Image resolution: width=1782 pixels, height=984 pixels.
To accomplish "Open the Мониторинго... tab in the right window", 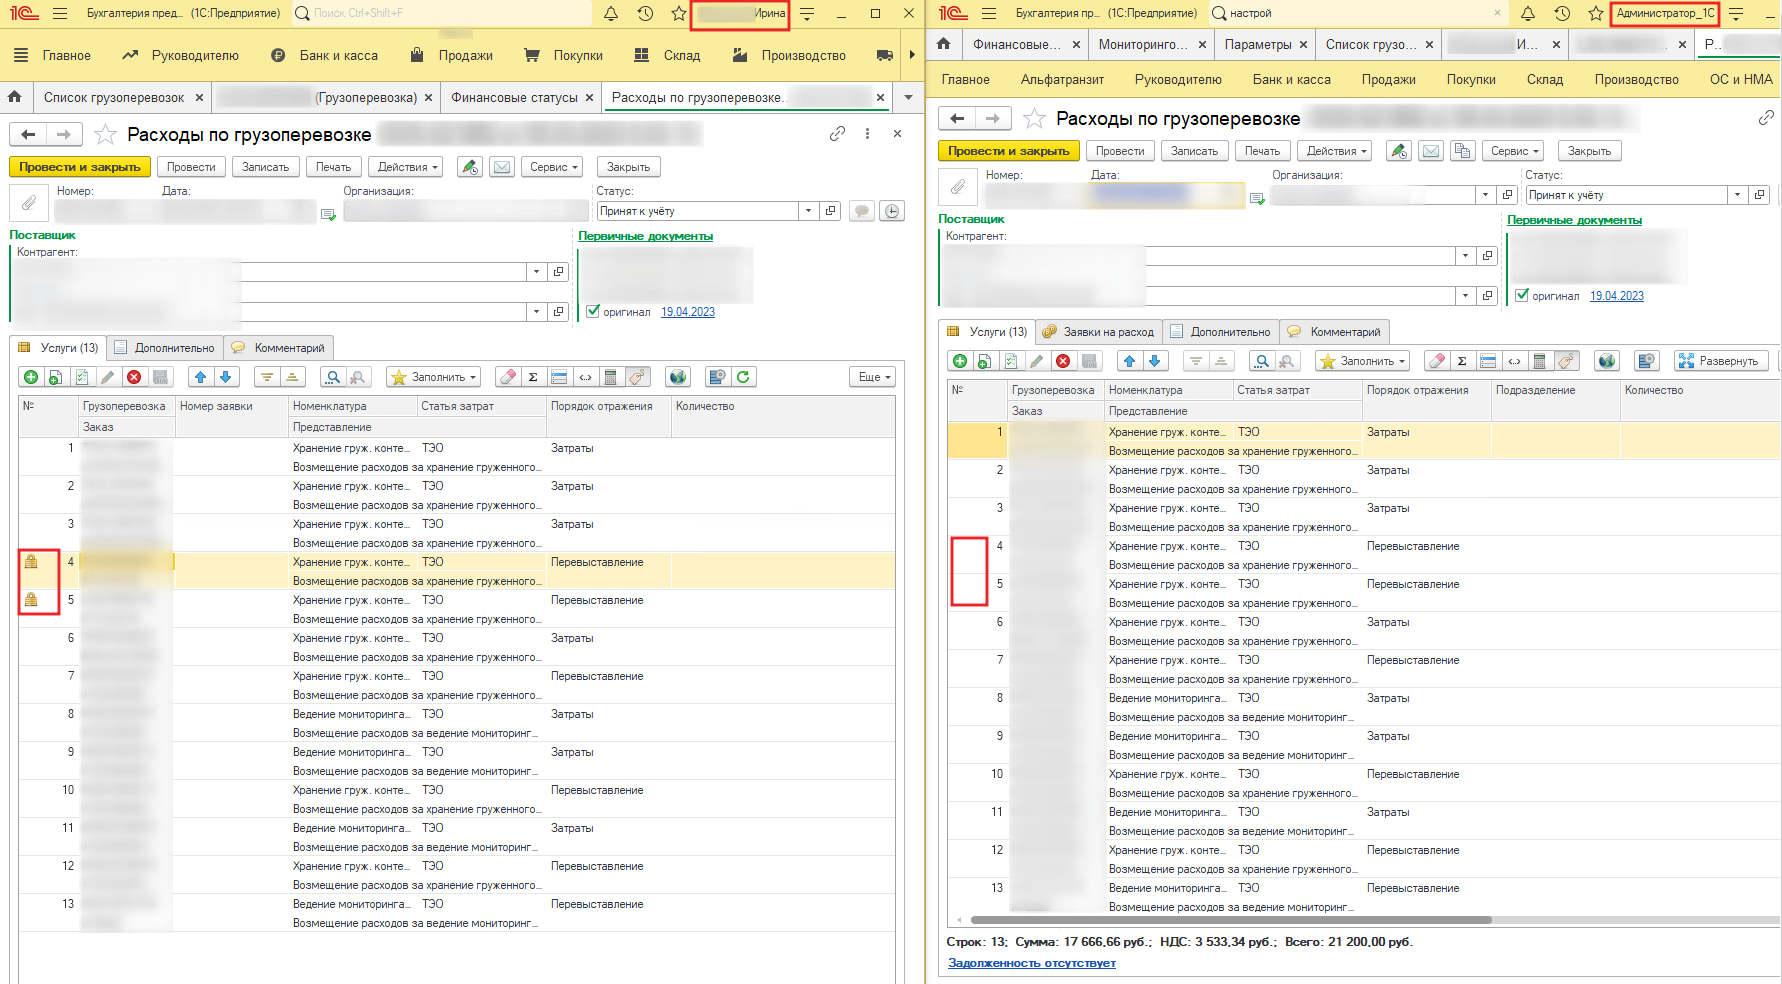I will [x=1143, y=44].
